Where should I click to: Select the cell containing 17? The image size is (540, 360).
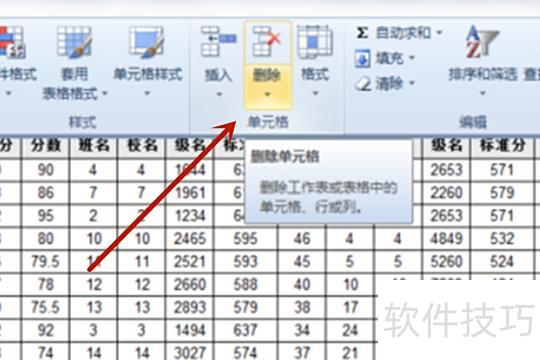[350, 307]
